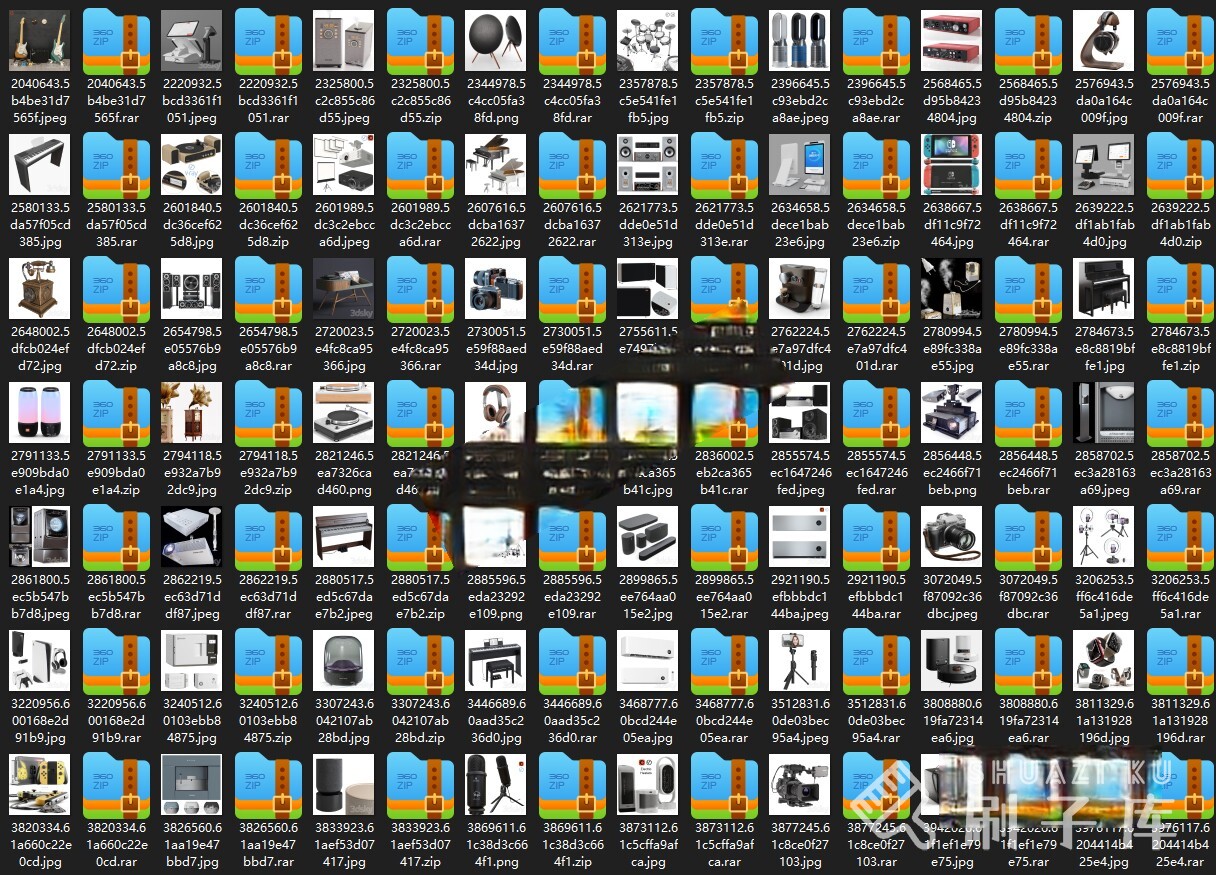Screen dimensions: 1216x875
Task: Select the 3307243 .zip archive icon
Action: coord(420,661)
